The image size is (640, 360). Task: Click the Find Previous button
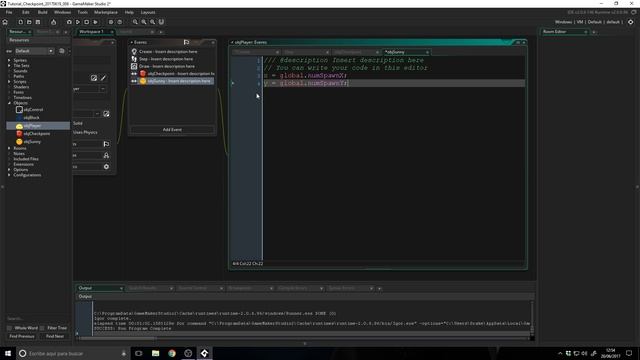pyautogui.click(x=22, y=336)
